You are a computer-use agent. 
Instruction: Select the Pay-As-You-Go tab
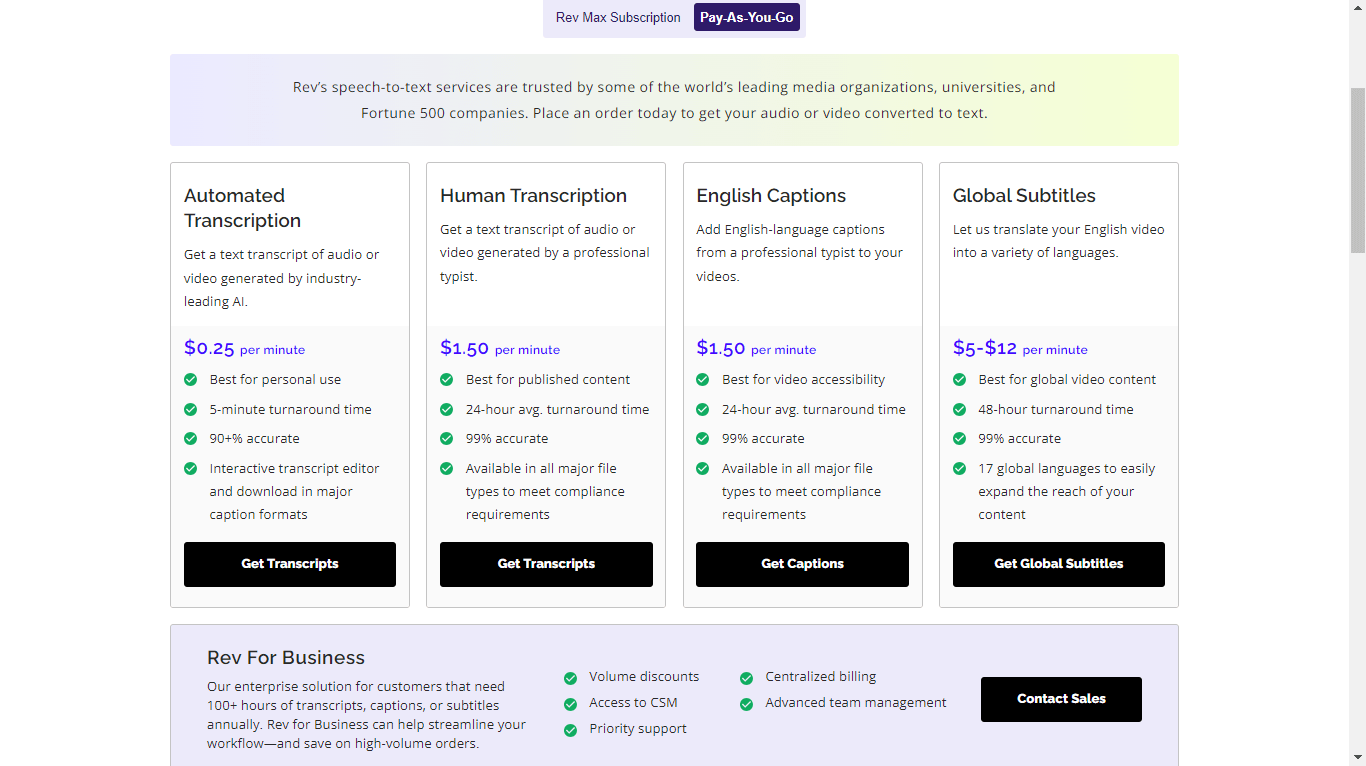tap(747, 17)
